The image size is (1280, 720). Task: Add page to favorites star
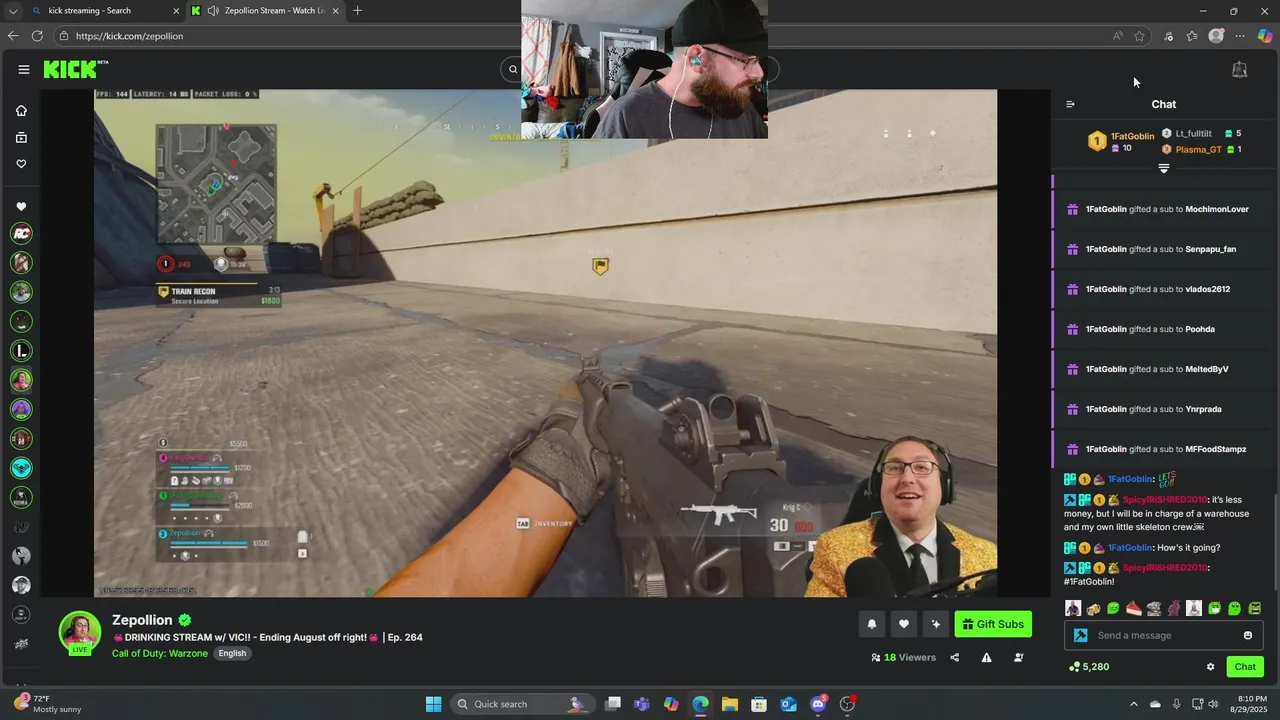click(1139, 36)
